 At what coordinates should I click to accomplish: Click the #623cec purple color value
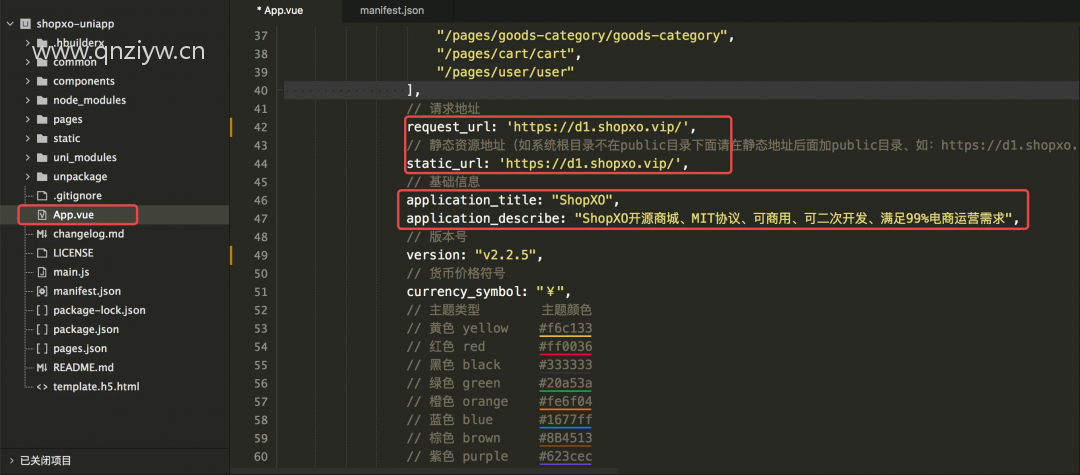[x=565, y=456]
